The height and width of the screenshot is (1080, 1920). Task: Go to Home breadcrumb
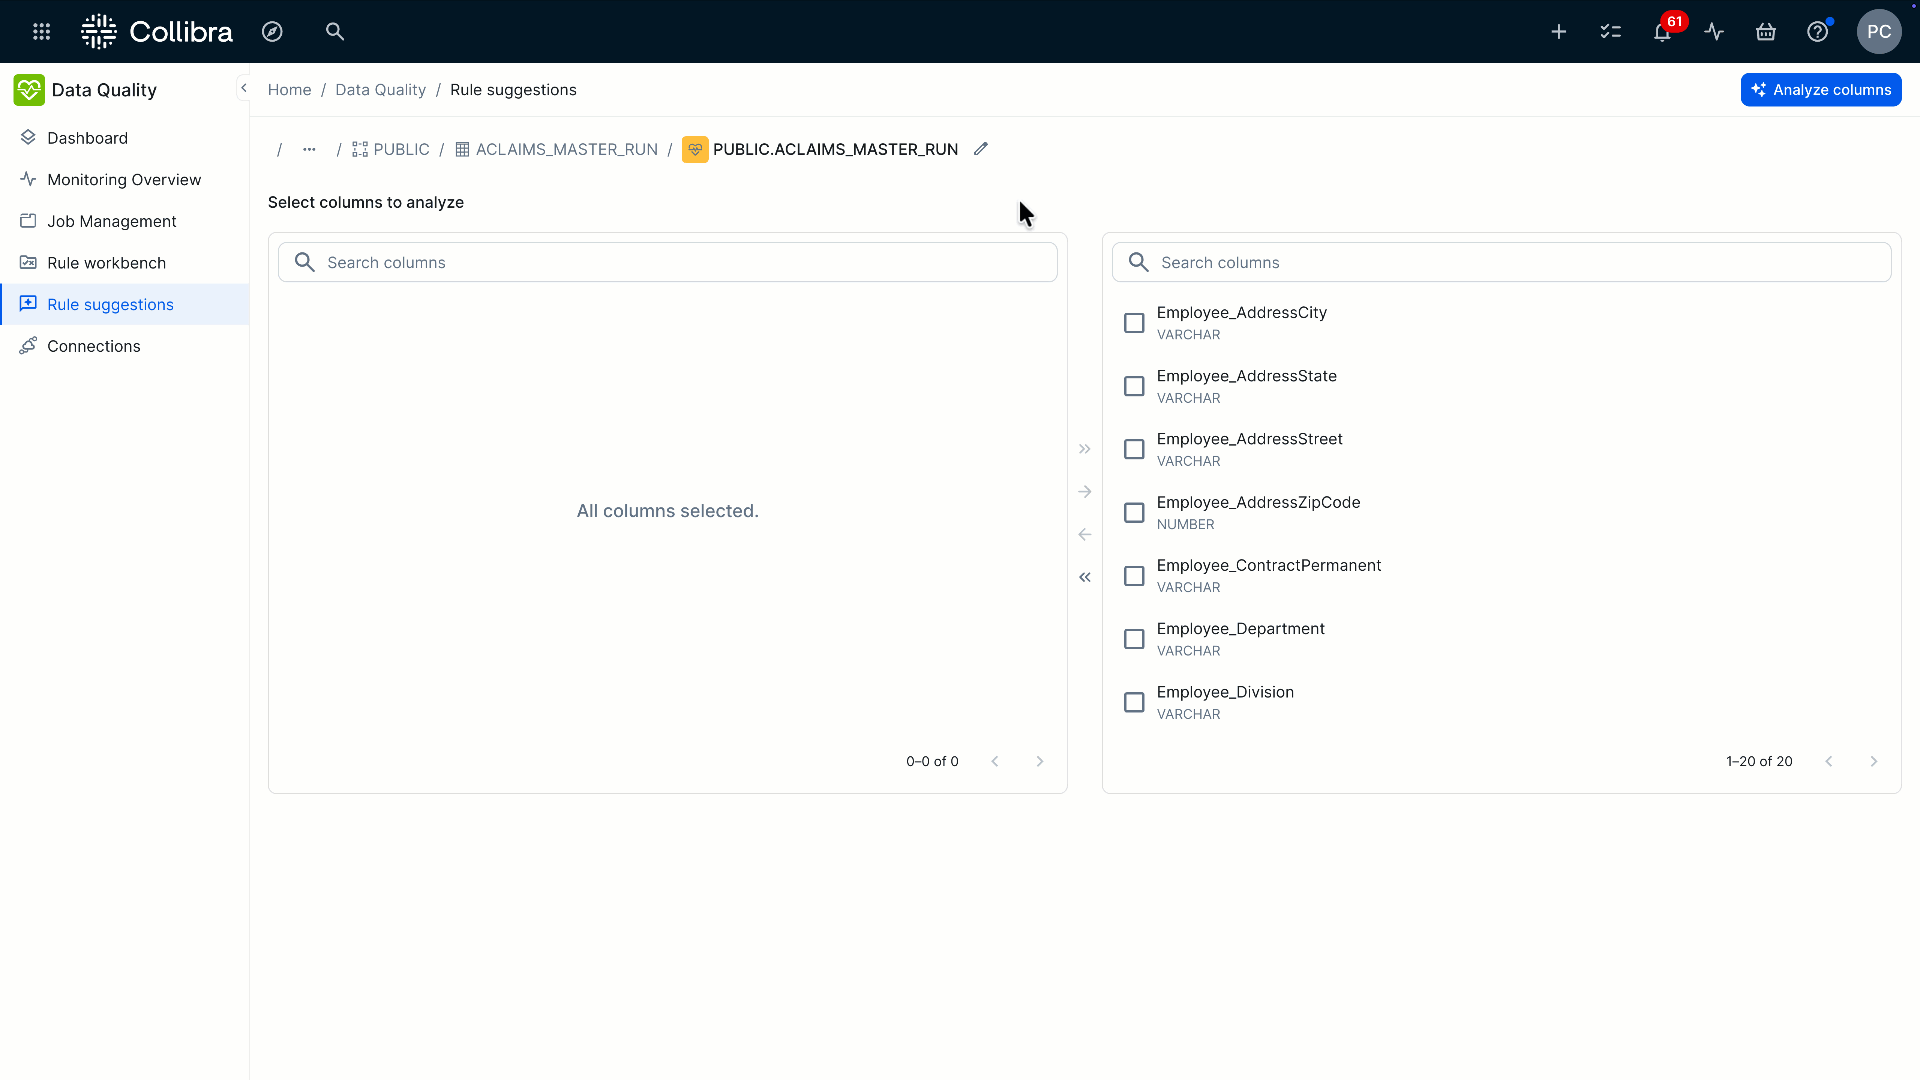(289, 90)
